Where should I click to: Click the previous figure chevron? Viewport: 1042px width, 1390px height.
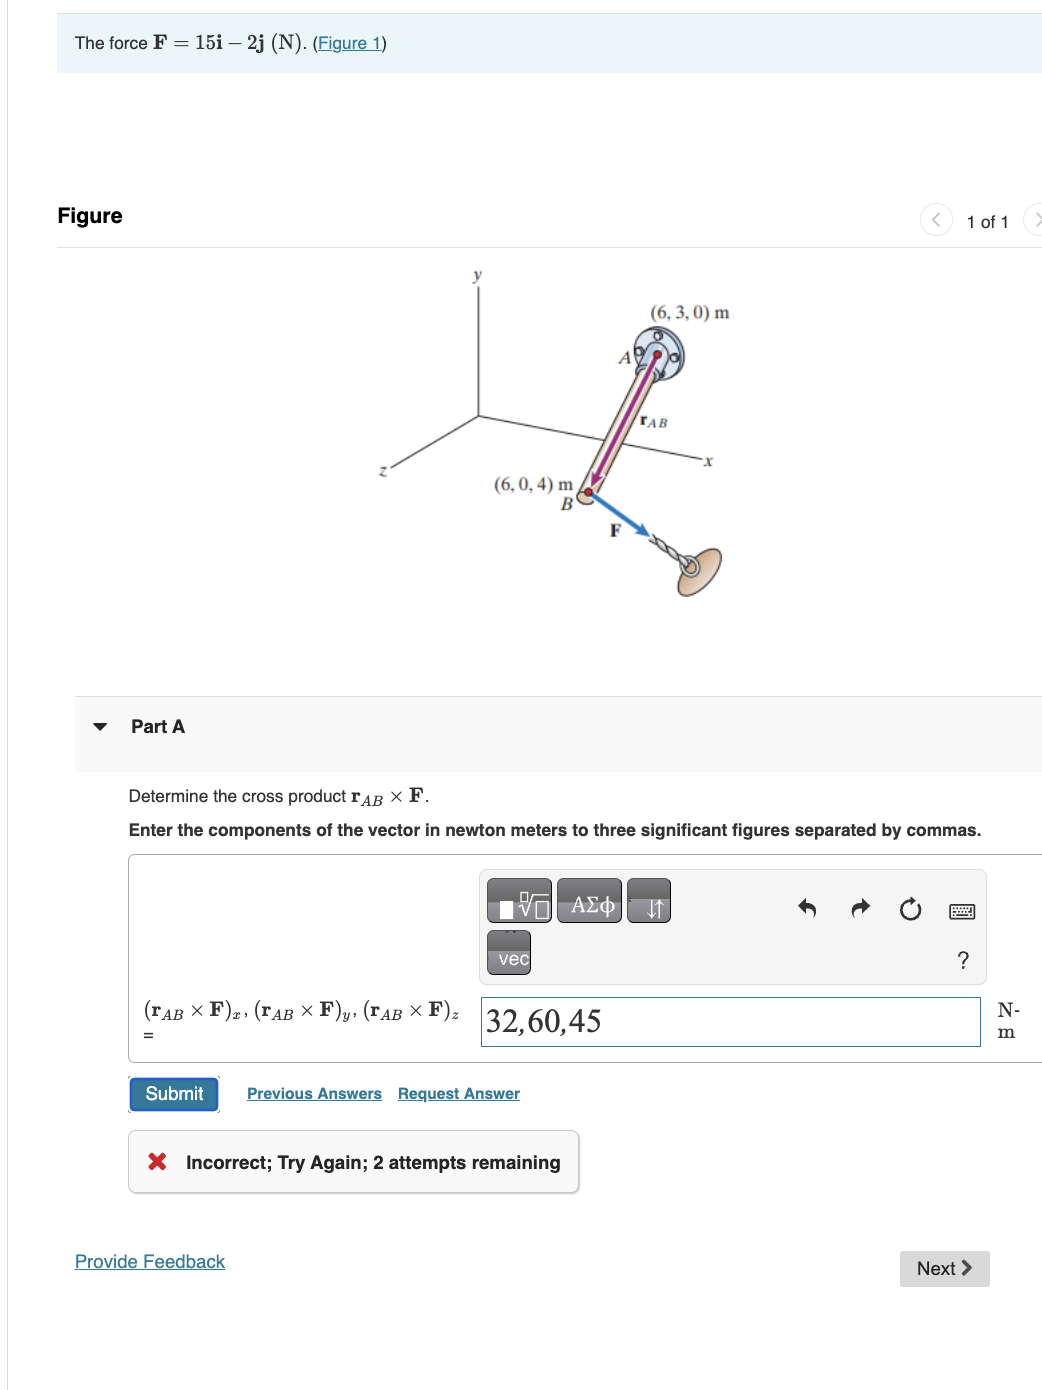tap(935, 220)
